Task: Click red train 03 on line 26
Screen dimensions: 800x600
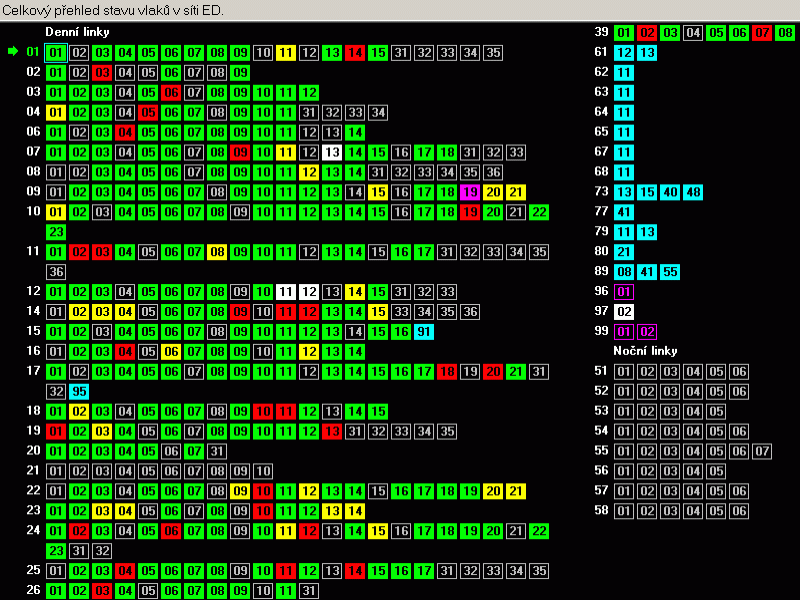Action: (102, 590)
